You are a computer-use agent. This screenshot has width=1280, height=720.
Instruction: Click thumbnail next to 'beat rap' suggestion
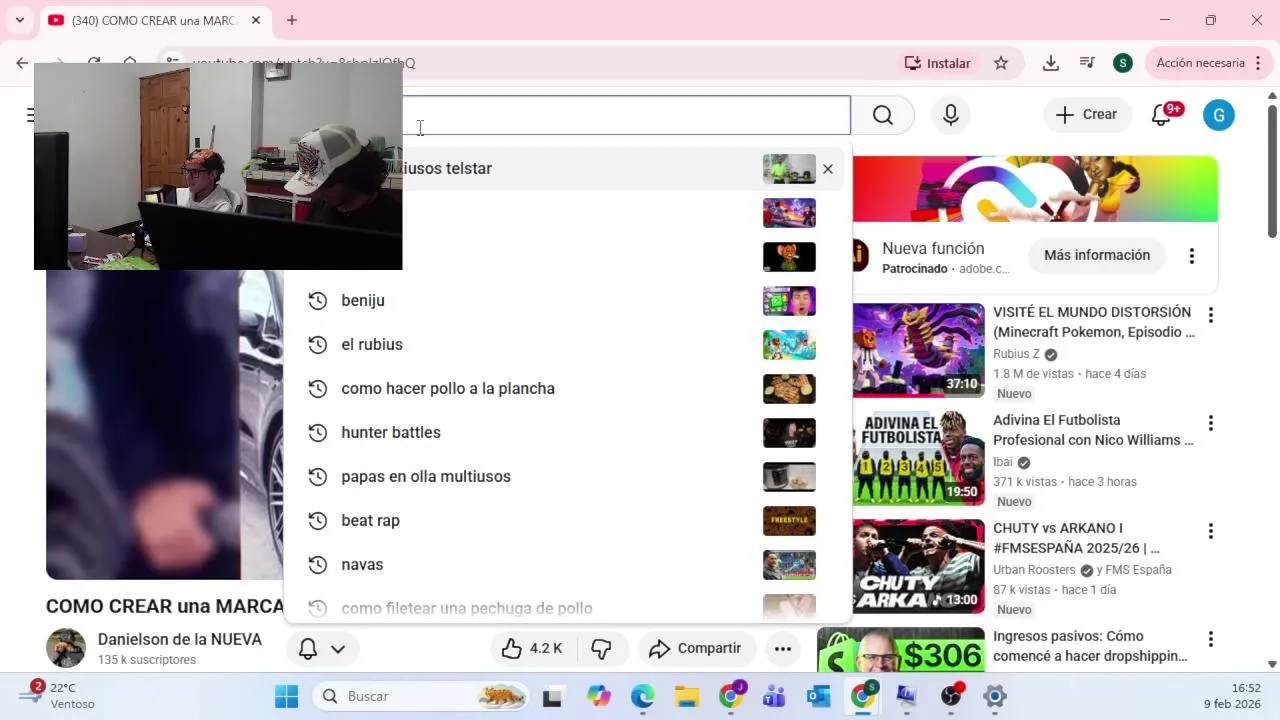(x=789, y=520)
